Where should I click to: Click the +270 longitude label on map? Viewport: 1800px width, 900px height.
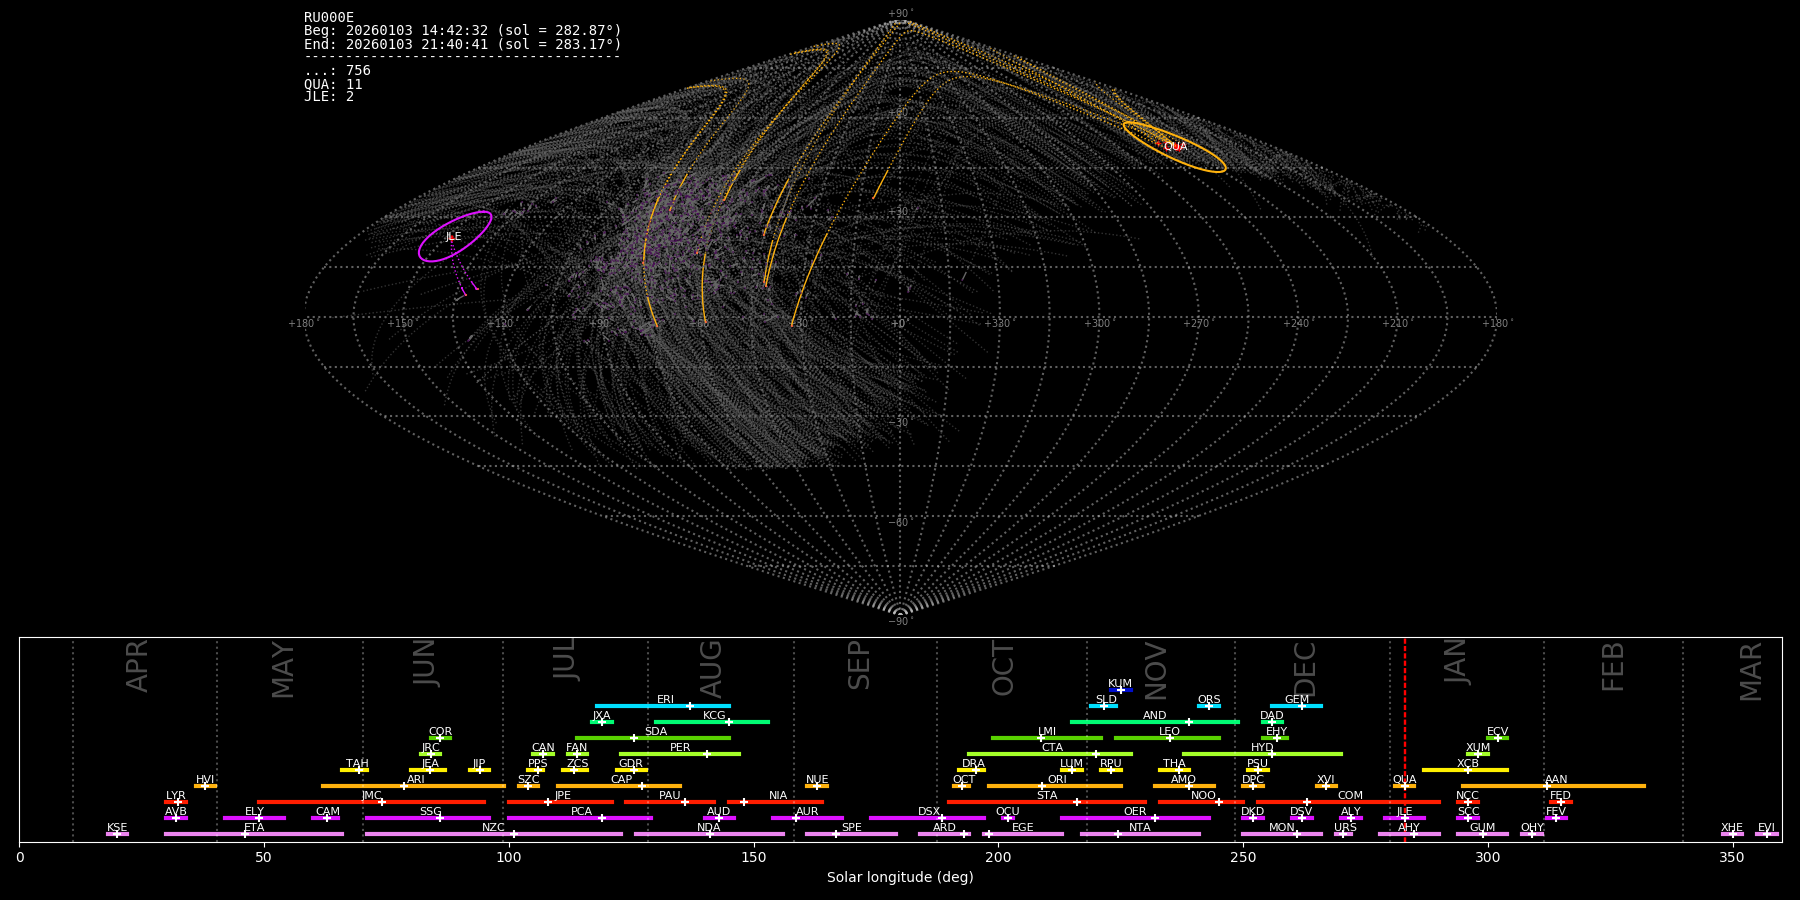[x=1197, y=323]
